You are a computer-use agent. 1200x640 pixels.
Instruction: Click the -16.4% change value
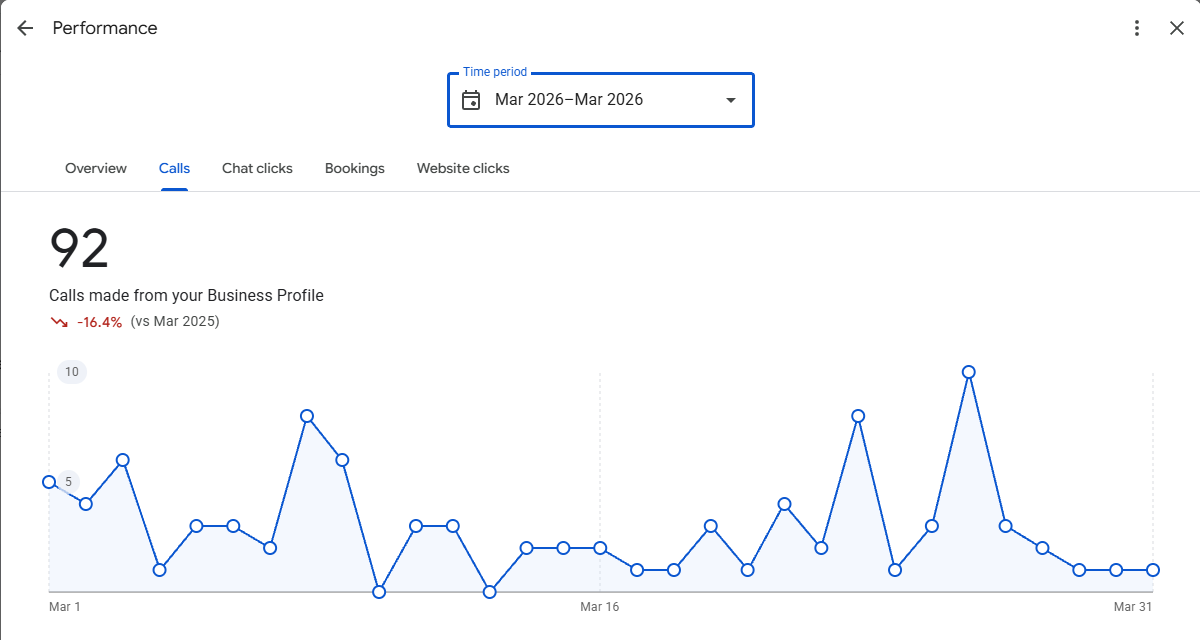[x=100, y=322]
